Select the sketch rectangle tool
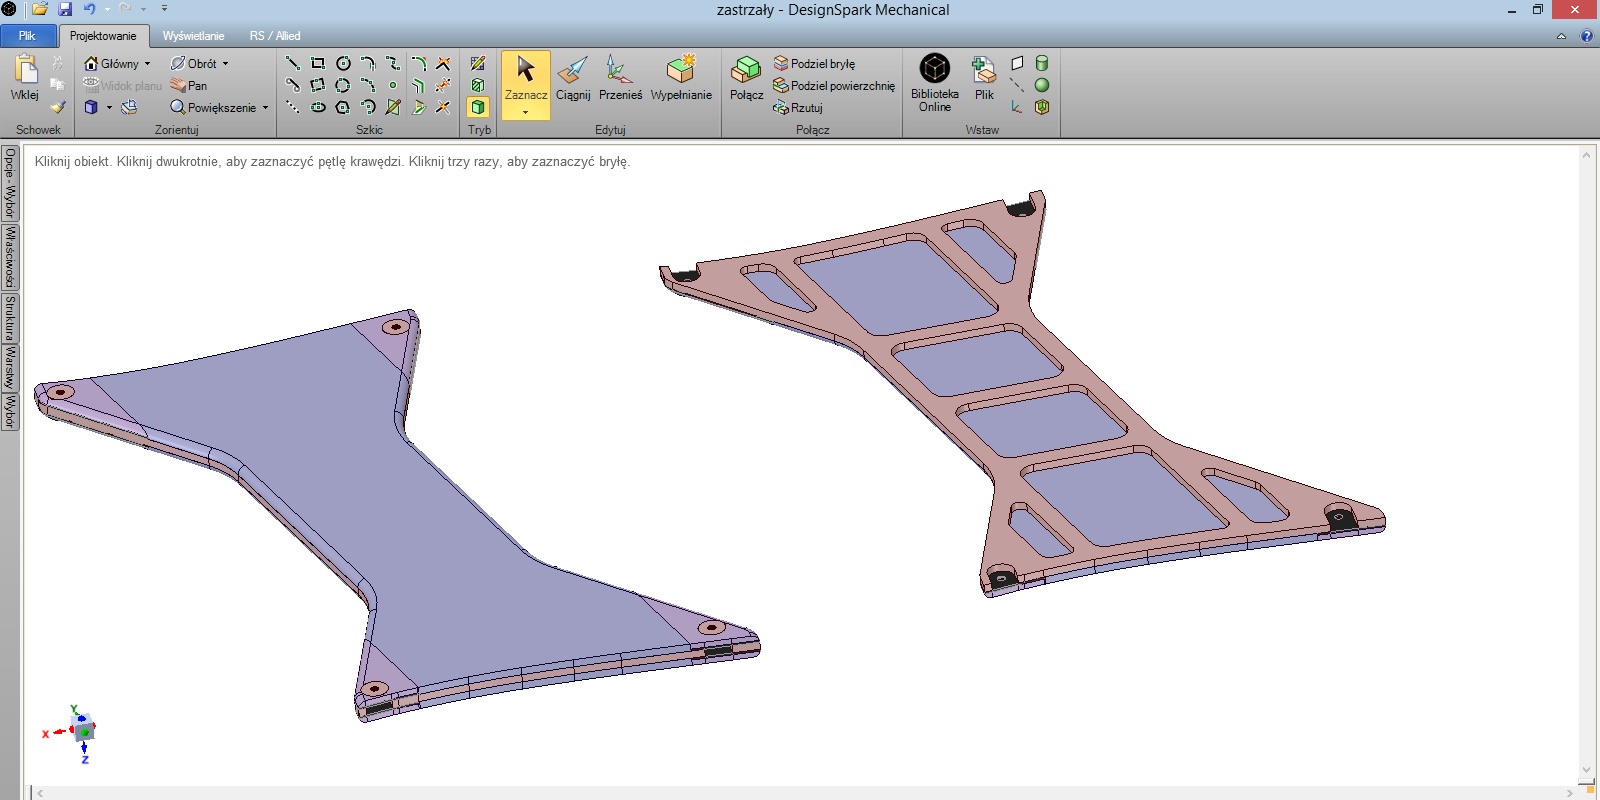 pos(318,63)
